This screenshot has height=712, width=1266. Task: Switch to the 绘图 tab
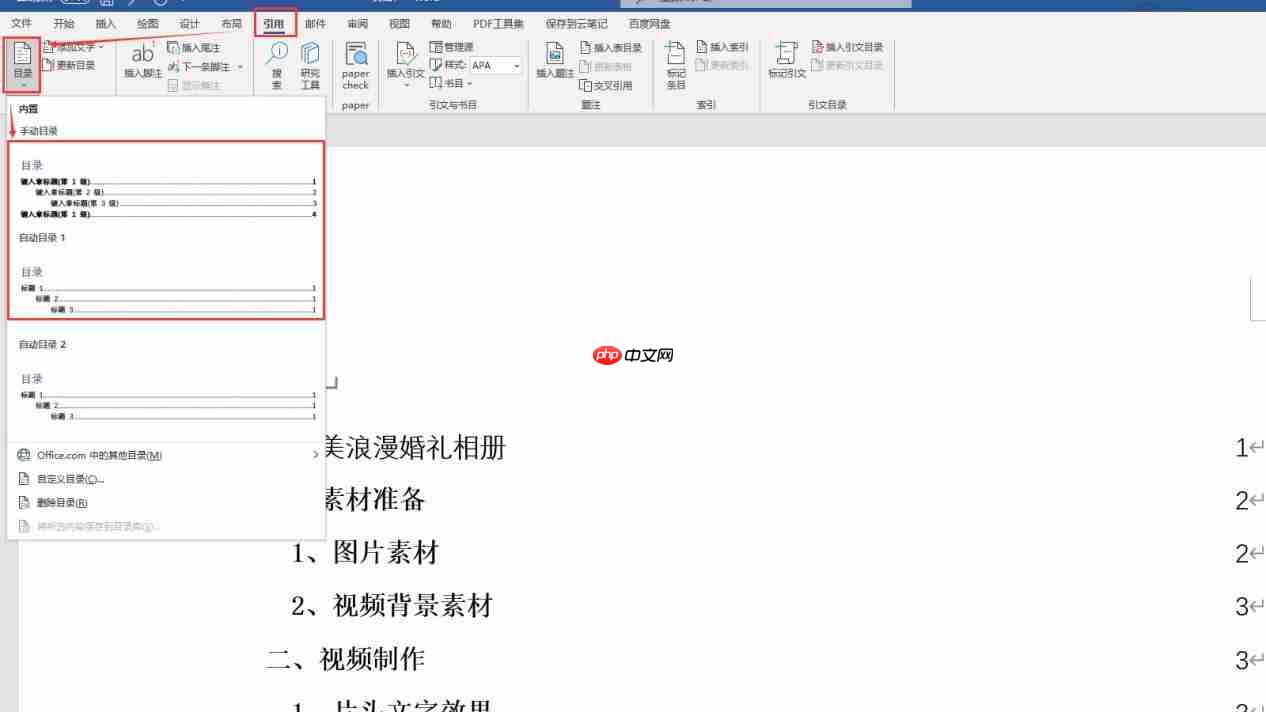coord(147,23)
